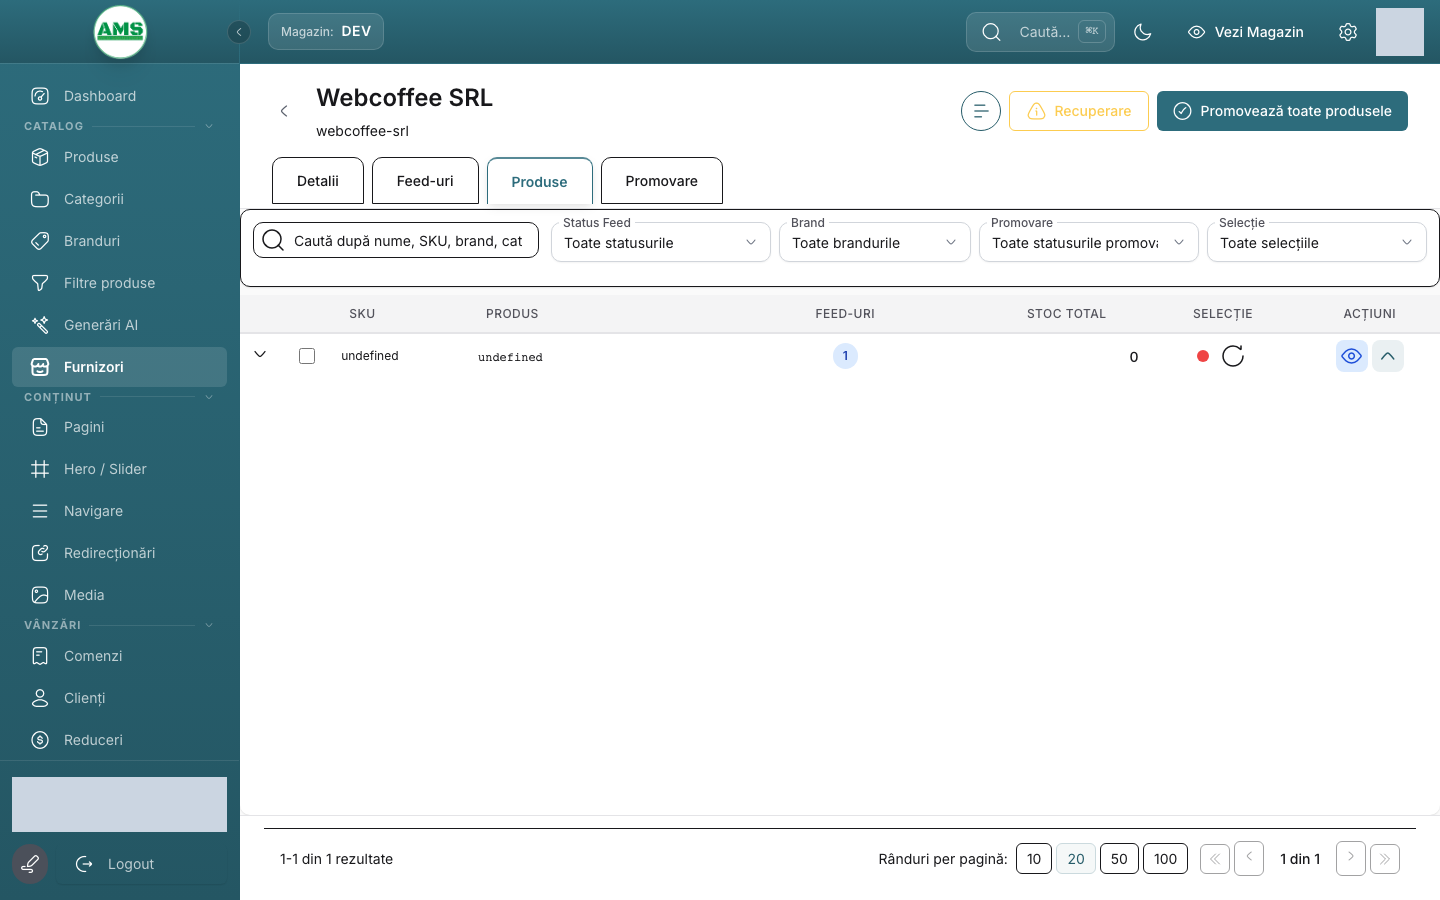Screen dimensions: 1440x900
Task: Open Comenzi in the sidebar
Action: point(119,656)
